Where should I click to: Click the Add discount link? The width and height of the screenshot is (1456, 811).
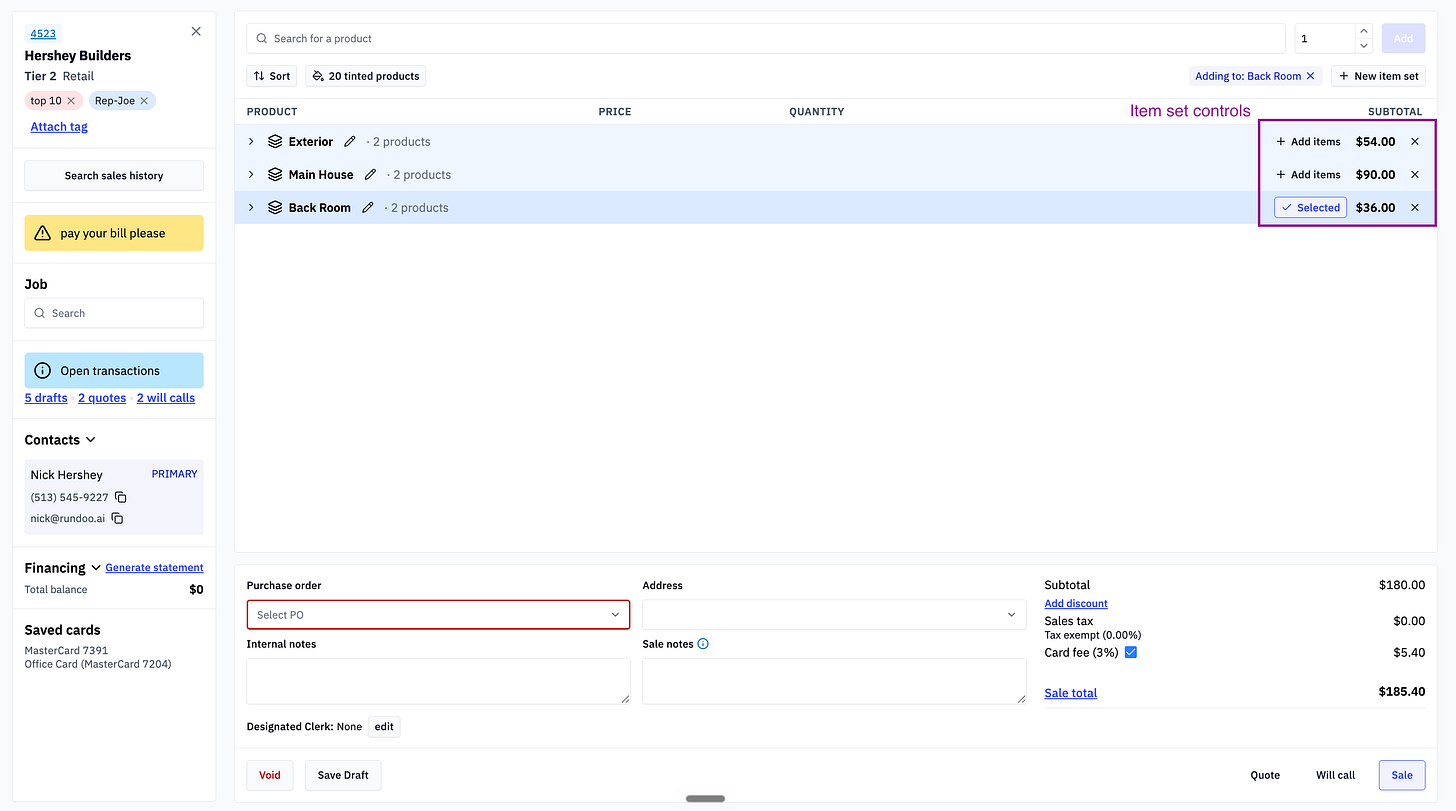coord(1076,604)
